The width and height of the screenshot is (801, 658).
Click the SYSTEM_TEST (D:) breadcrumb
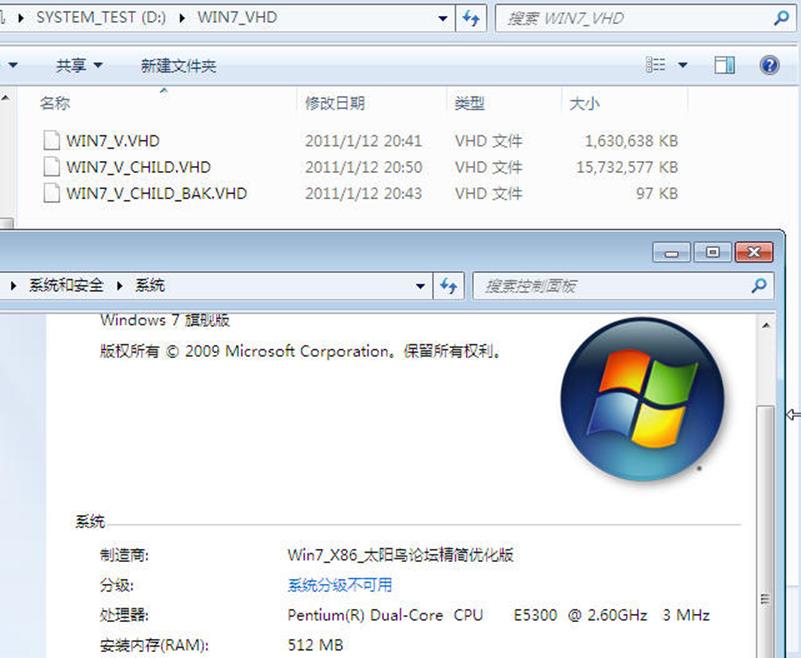click(x=101, y=17)
